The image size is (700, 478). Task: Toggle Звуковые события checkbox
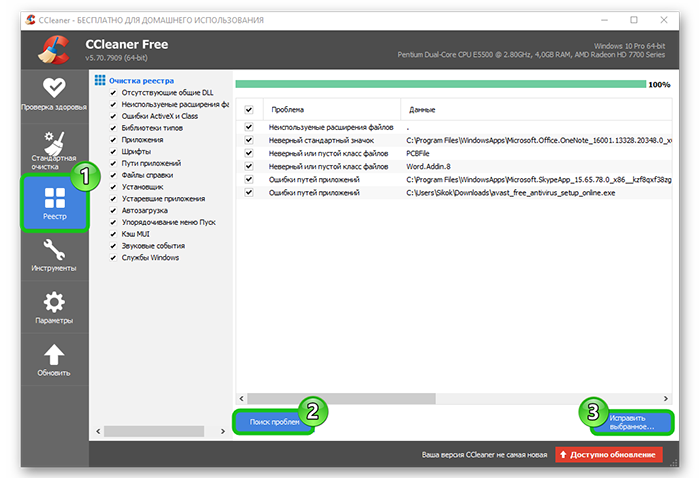click(113, 246)
